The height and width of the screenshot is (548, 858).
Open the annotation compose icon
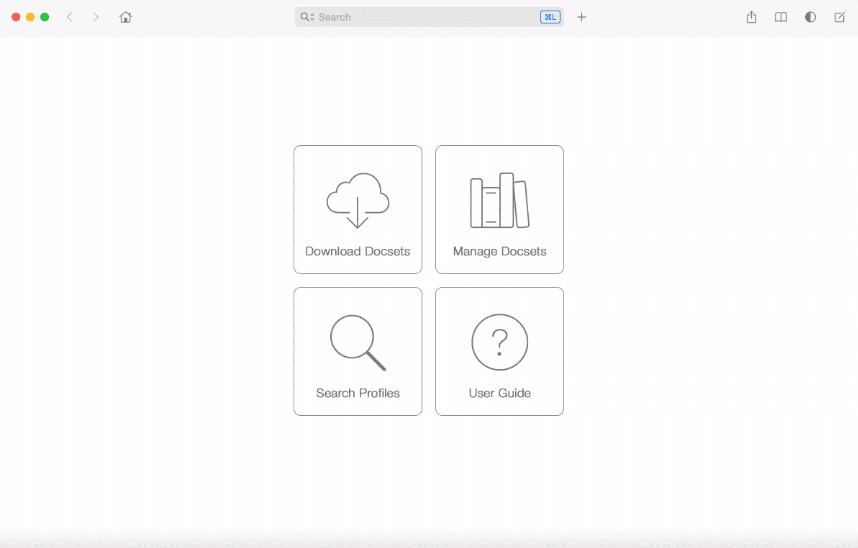[x=839, y=17]
